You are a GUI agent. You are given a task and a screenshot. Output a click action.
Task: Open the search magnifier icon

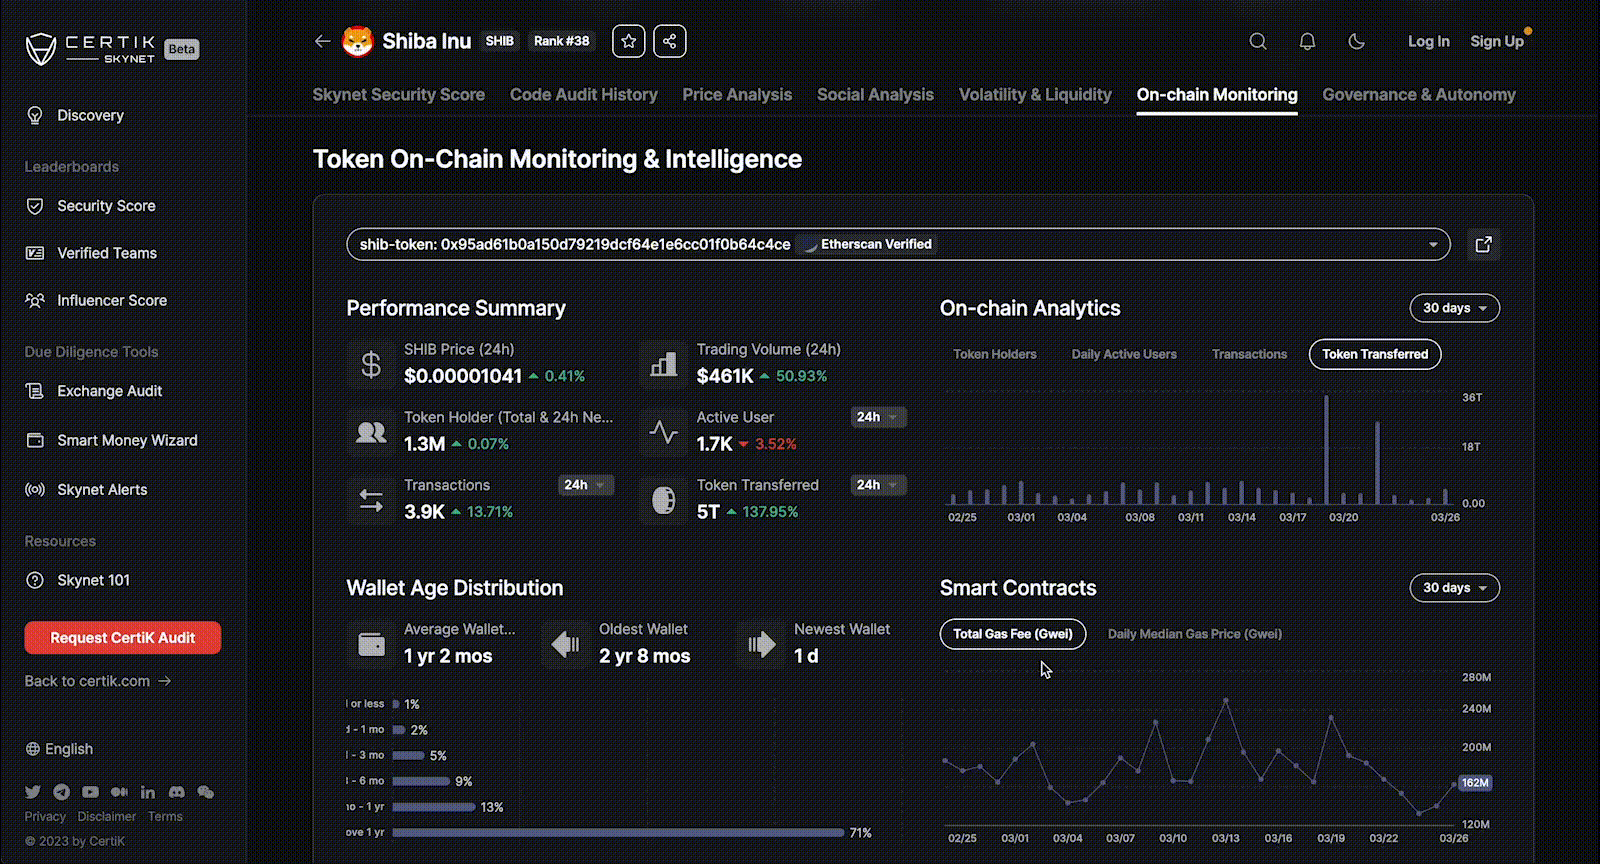[1258, 41]
